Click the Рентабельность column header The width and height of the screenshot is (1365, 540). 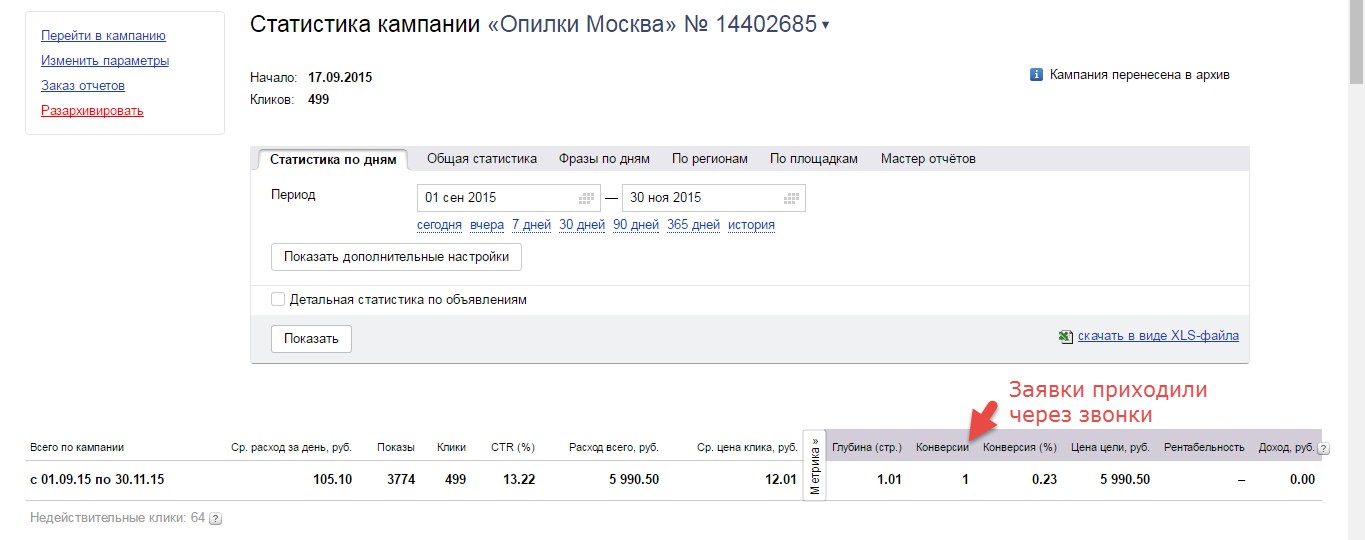(1204, 448)
